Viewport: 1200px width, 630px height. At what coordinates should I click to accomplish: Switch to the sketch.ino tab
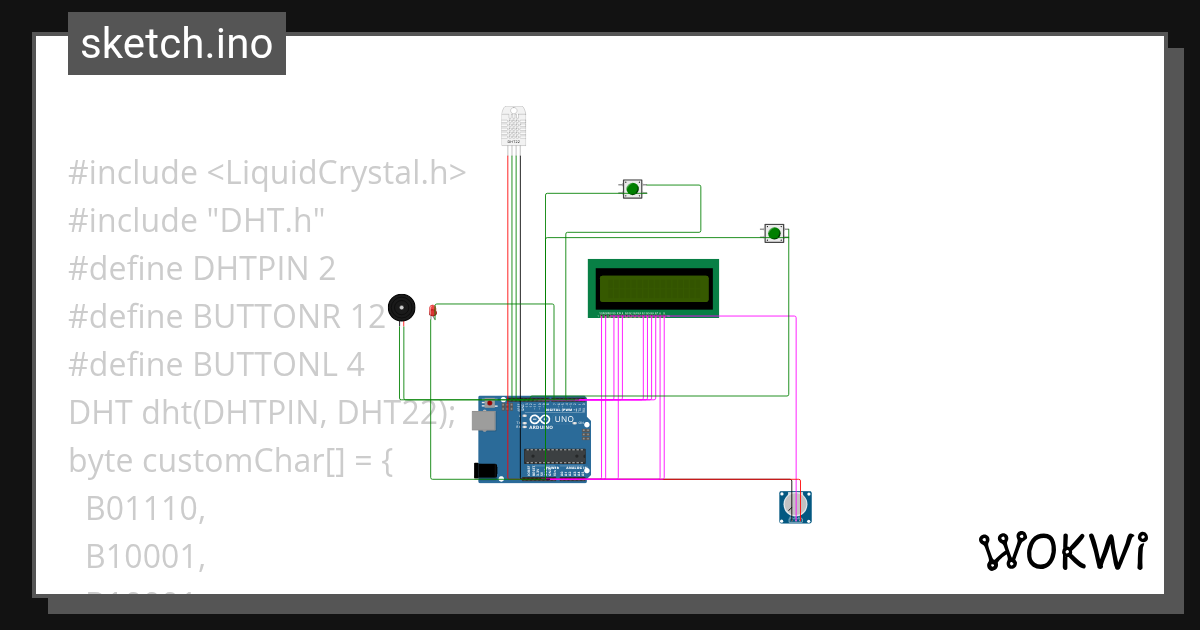(x=176, y=43)
